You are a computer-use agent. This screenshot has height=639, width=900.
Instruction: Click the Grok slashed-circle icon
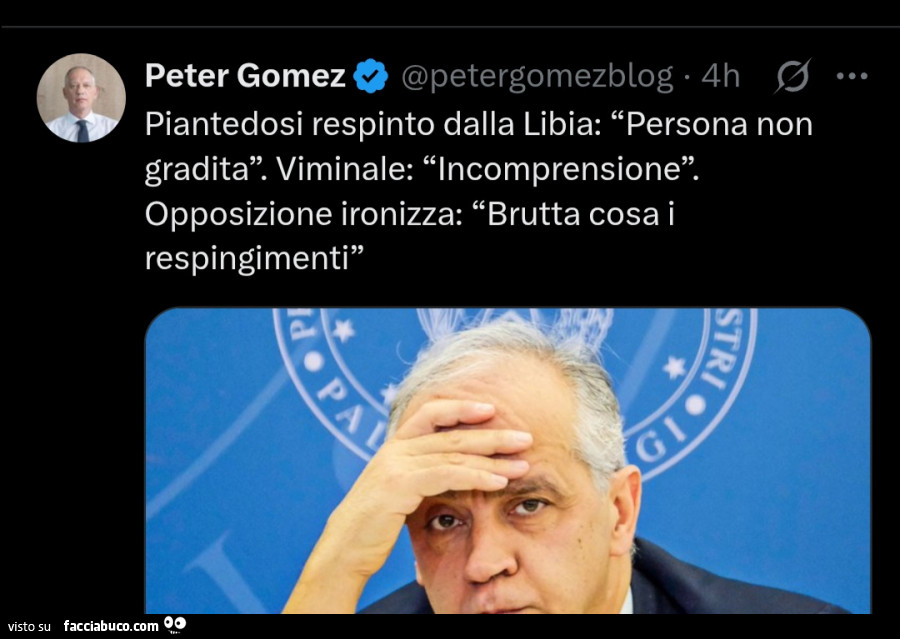click(793, 76)
